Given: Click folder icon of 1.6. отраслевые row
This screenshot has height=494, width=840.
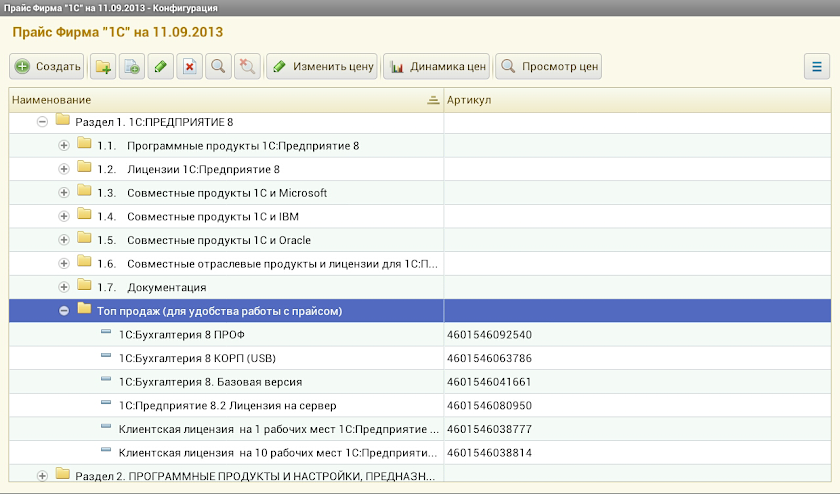Looking at the screenshot, I should [84, 261].
